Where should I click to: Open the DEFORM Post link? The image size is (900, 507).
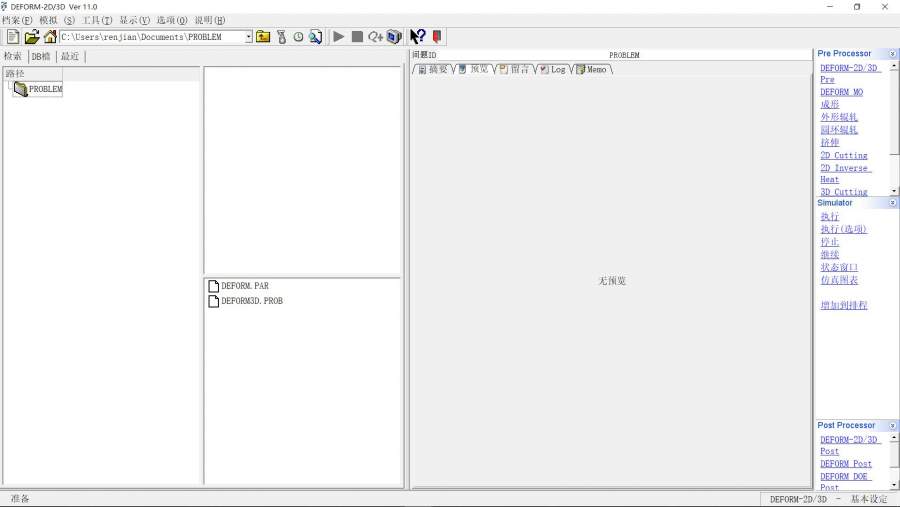point(846,464)
